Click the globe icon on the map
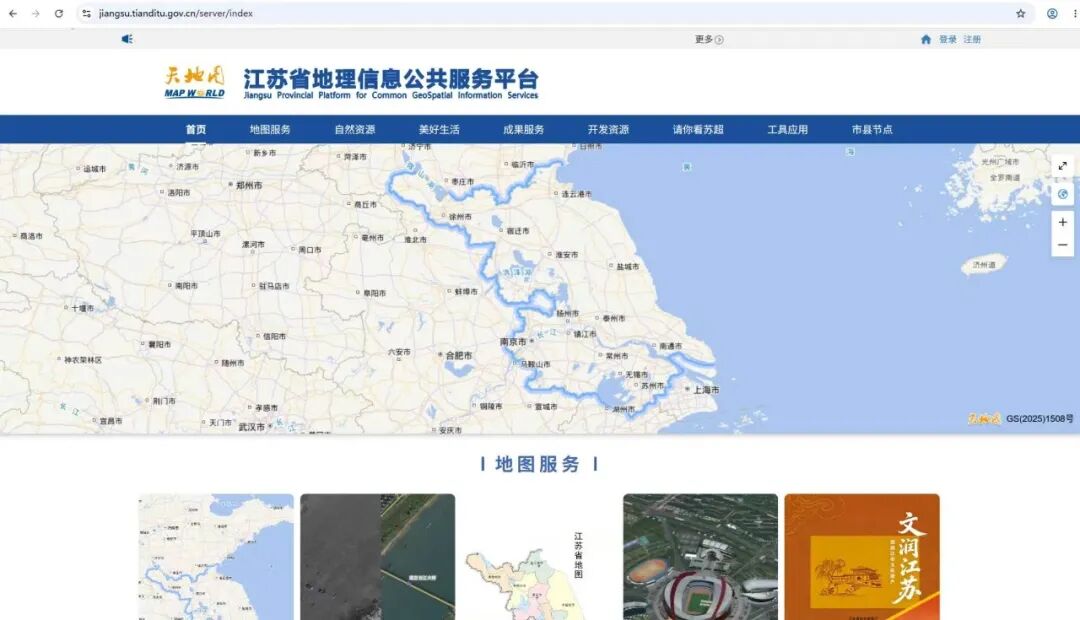The image size is (1080, 620). pyautogui.click(x=1063, y=194)
